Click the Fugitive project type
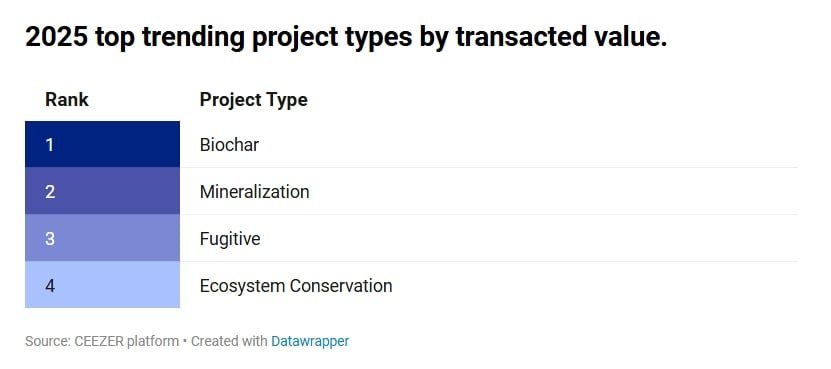The width and height of the screenshot is (831, 369). coord(230,239)
